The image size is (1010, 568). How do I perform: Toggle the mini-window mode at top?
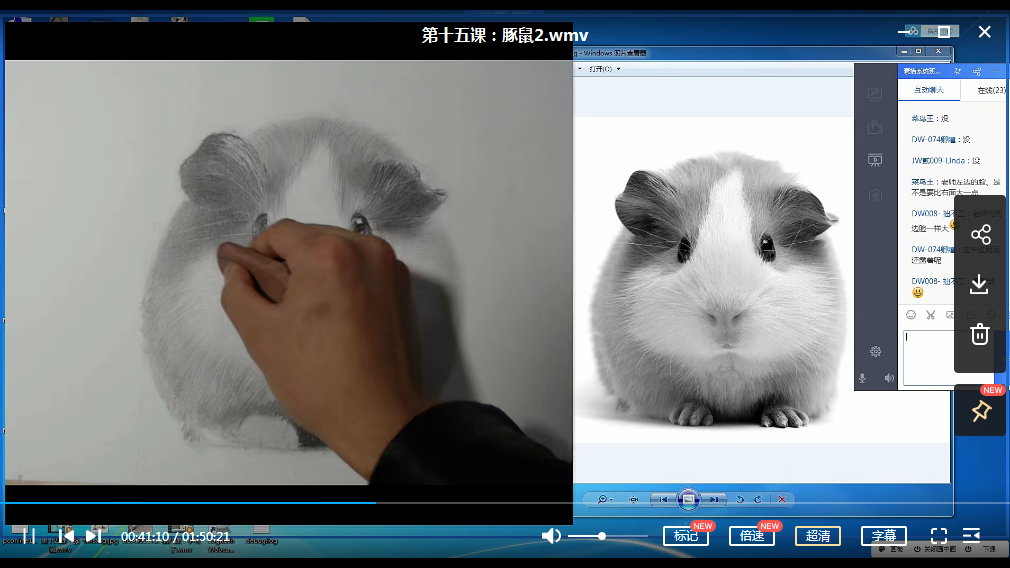click(x=944, y=32)
